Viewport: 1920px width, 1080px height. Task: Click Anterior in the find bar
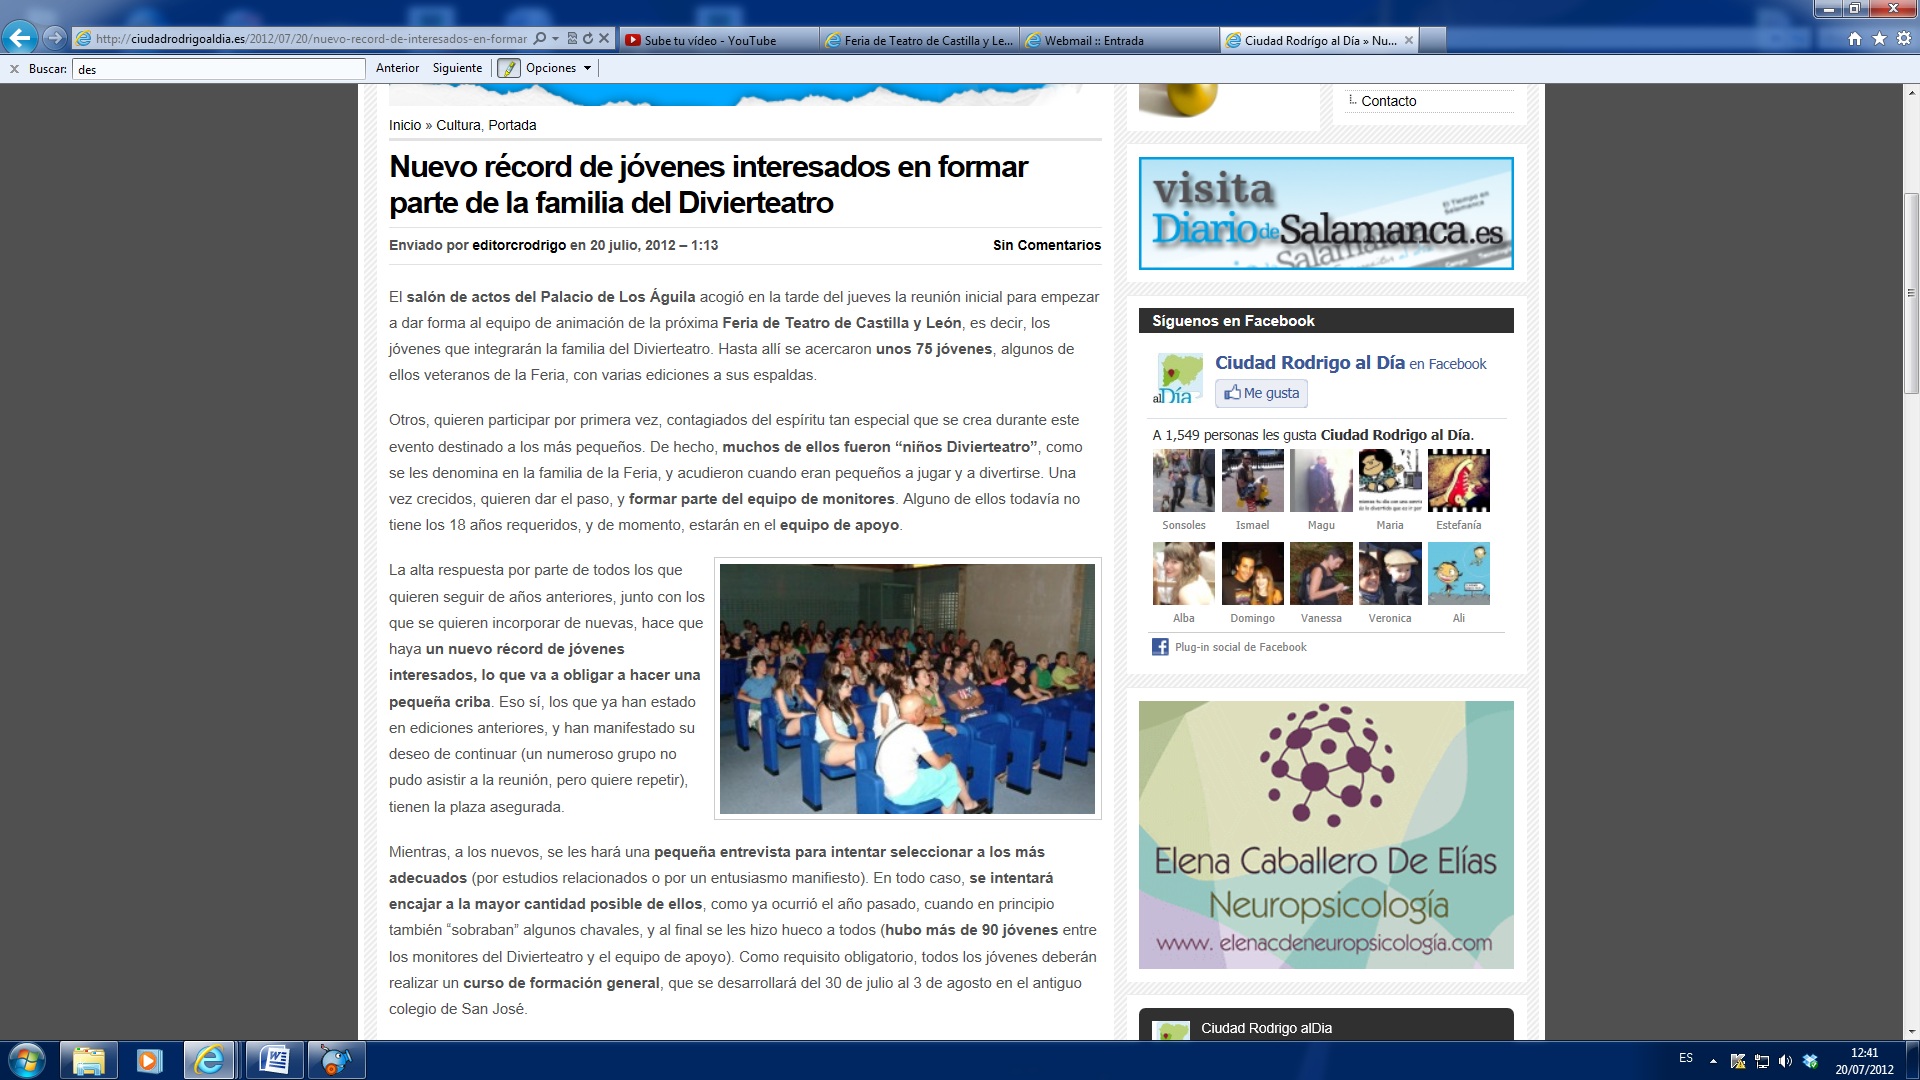pos(397,68)
